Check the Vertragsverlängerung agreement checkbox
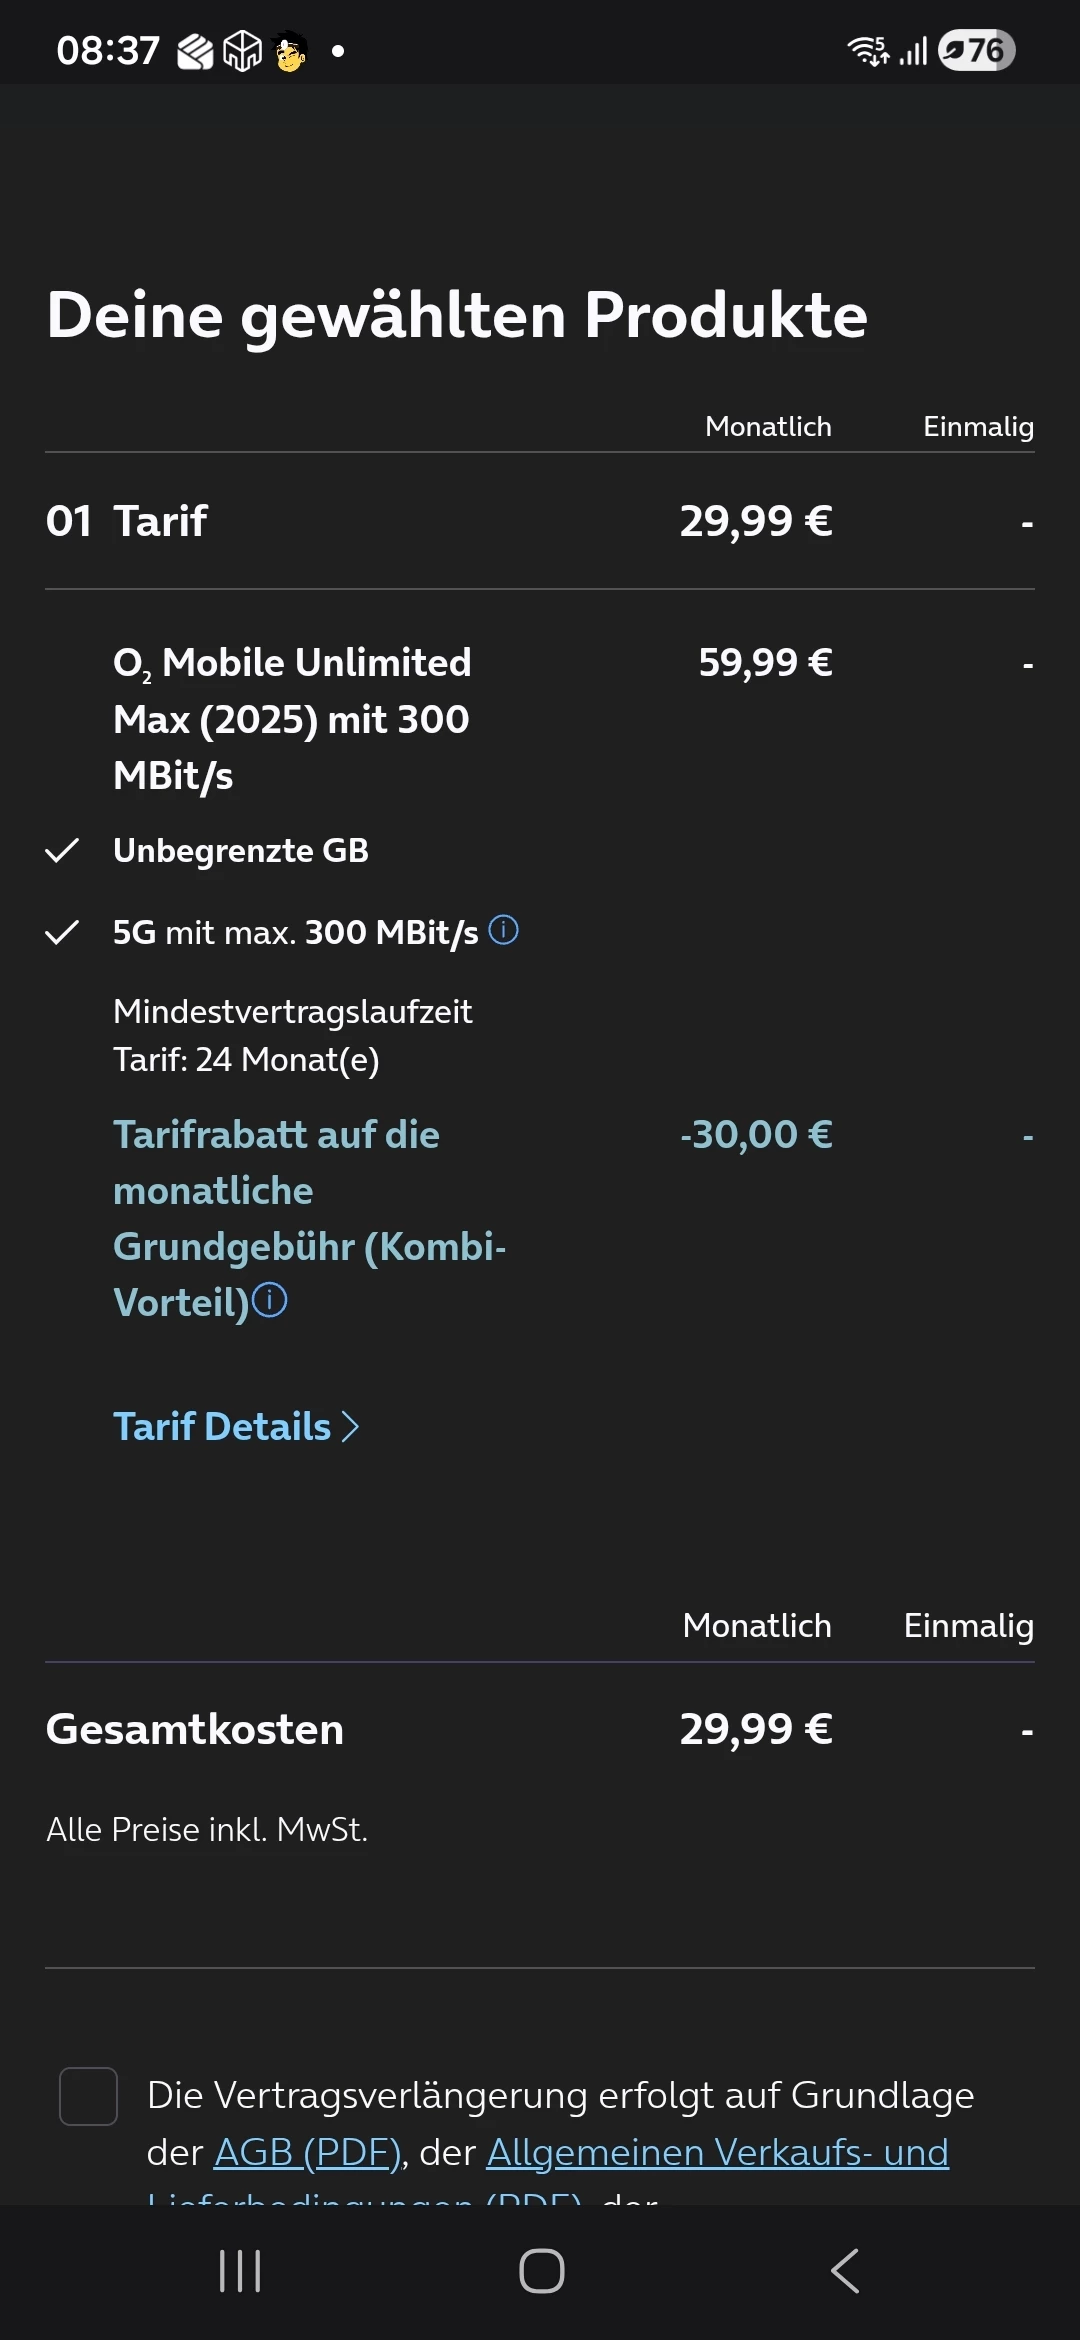This screenshot has width=1080, height=2340. coord(89,2096)
